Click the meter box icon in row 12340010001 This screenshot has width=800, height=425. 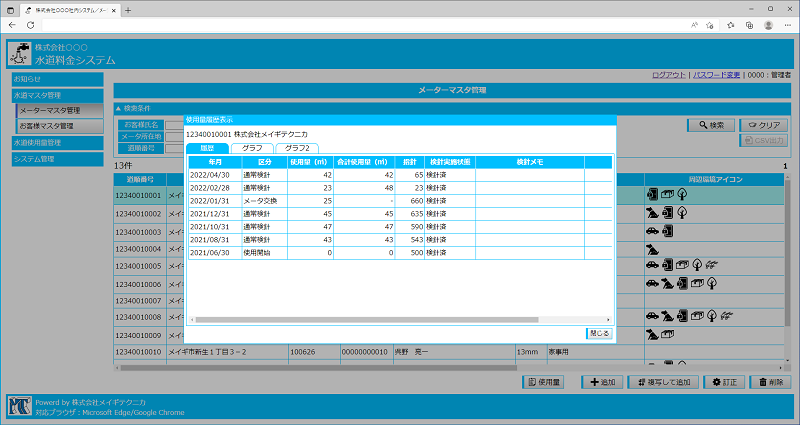[x=667, y=194]
